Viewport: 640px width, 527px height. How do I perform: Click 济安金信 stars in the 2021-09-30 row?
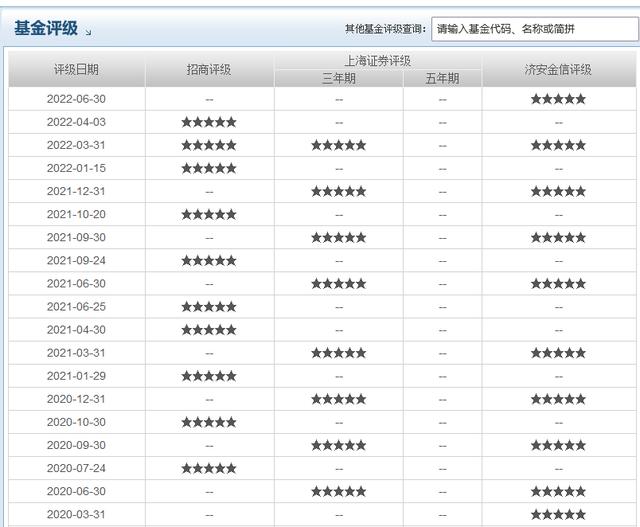click(558, 237)
